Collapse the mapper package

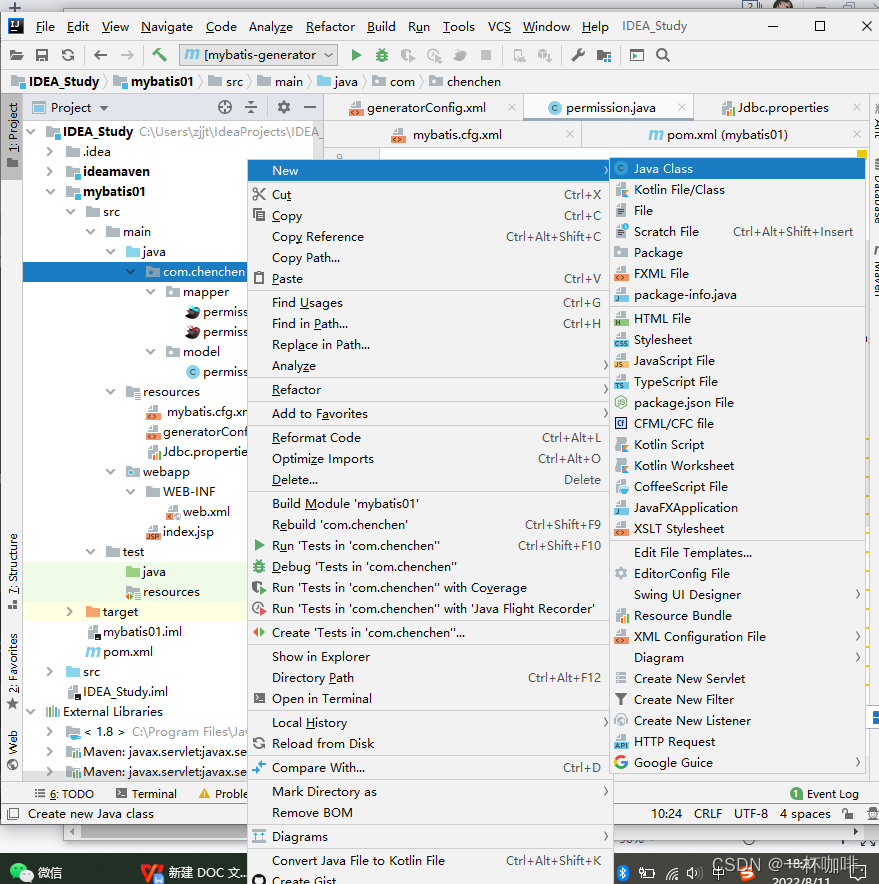151,292
